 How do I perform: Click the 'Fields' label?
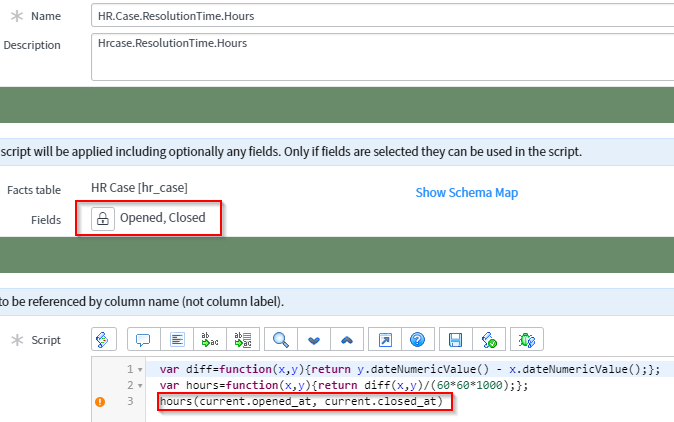click(46, 220)
